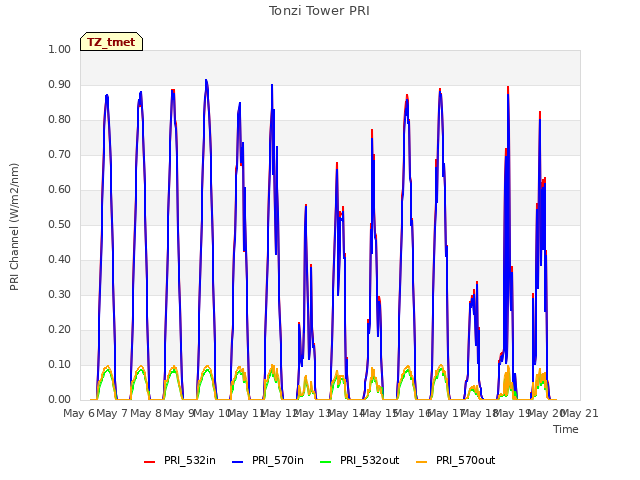Click the Tonzi Tower PRI chart title
The image size is (640, 480).
coord(319,11)
